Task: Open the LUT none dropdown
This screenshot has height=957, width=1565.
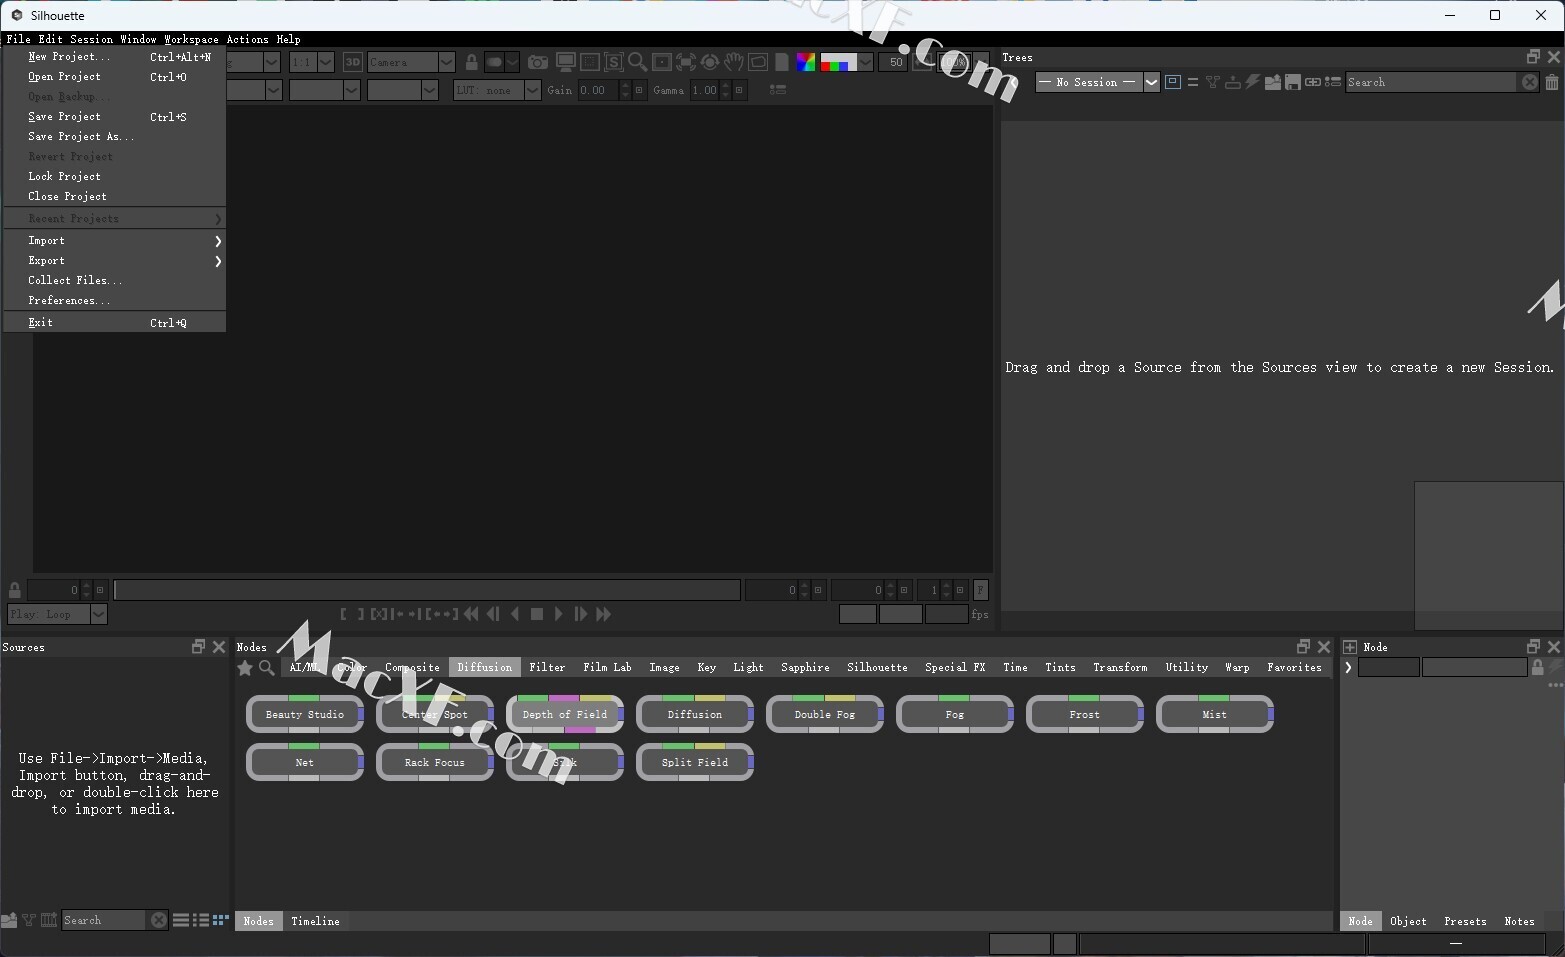Action: click(497, 90)
